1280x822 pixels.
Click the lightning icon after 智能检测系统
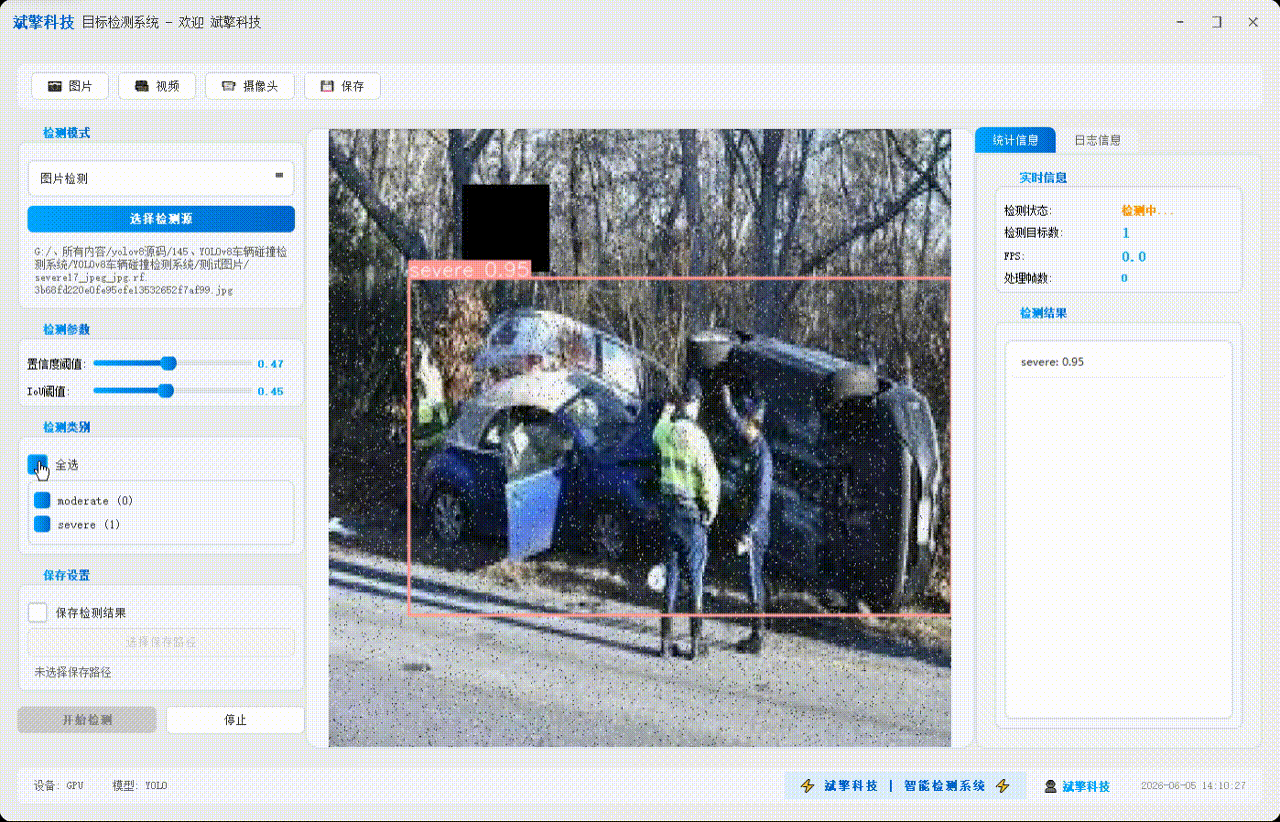[1003, 786]
